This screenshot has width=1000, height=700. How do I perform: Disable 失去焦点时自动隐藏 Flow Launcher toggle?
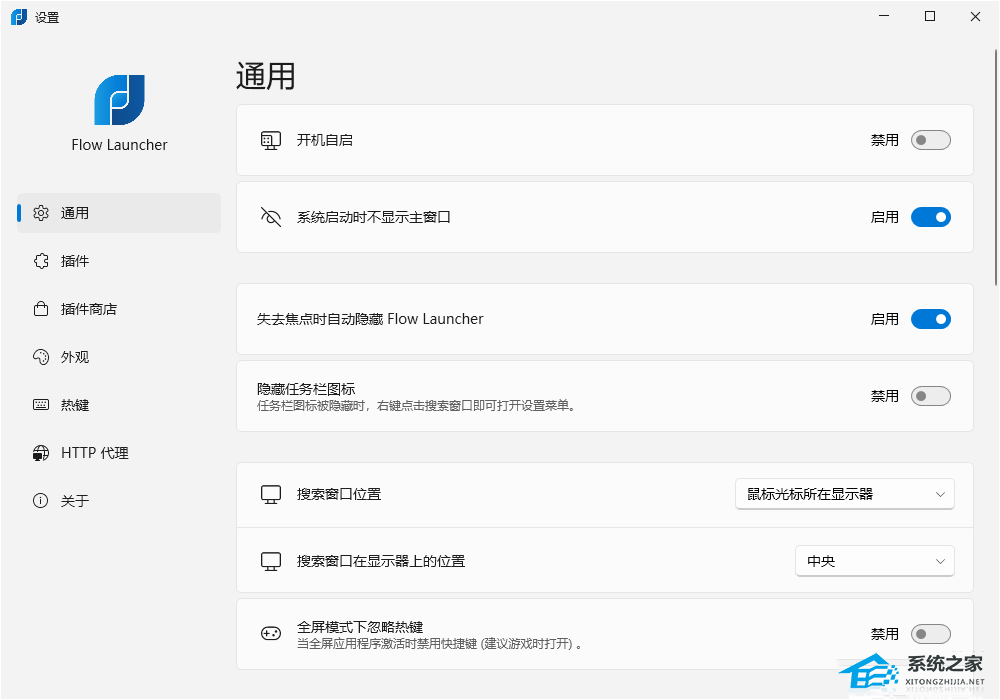tap(930, 319)
